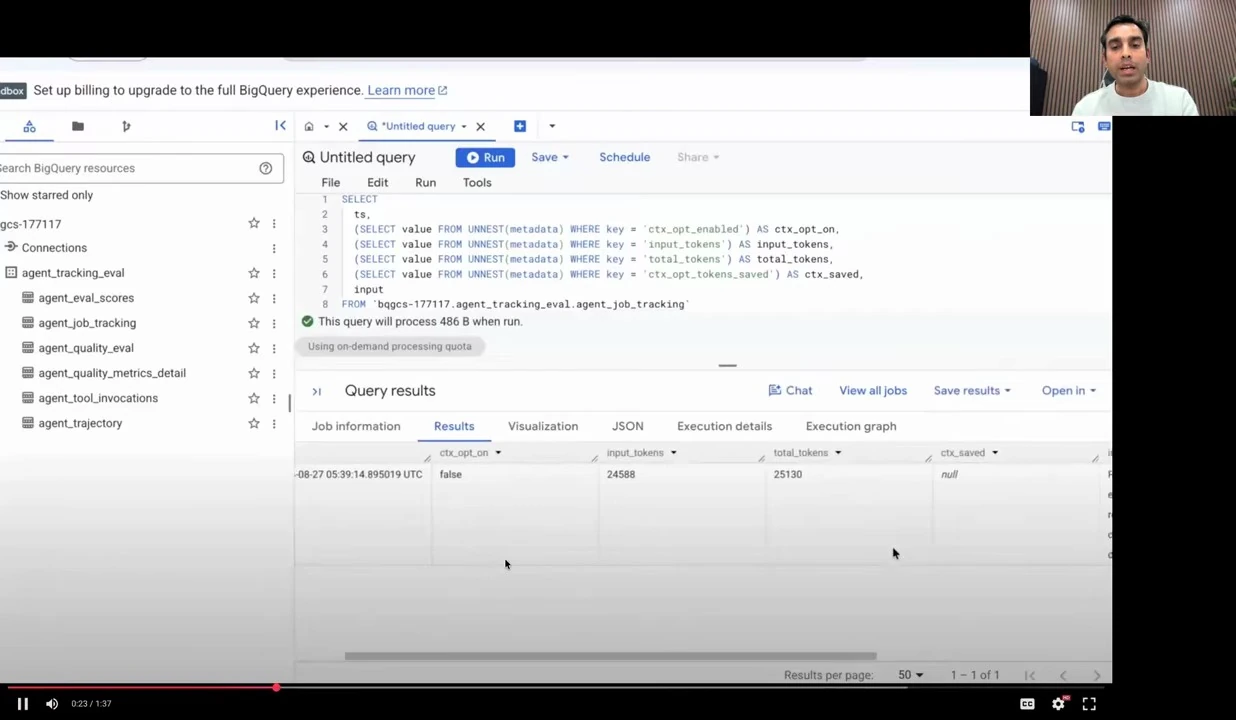This screenshot has height=720, width=1236.
Task: Open Connections in the explorer tree
Action: pyautogui.click(x=54, y=248)
